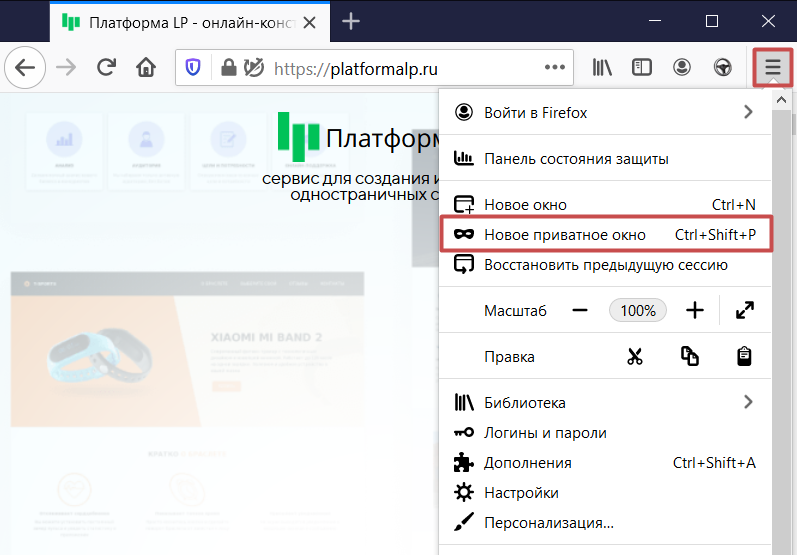Click the Cut scissors icon
Screen dimensions: 797x555
click(x=634, y=357)
